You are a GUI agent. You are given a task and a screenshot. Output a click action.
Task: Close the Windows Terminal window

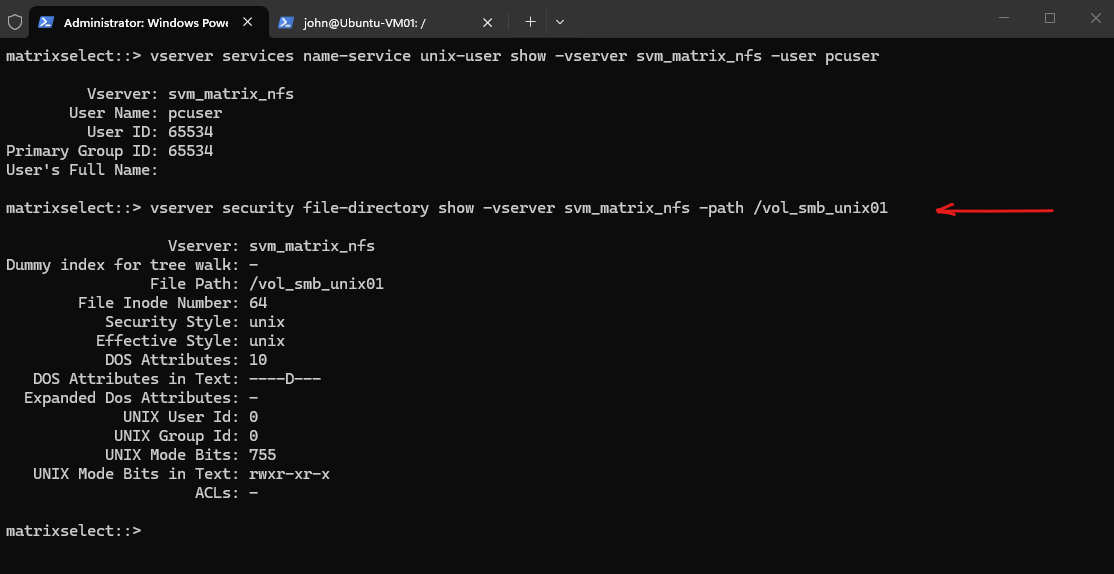[x=1096, y=18]
